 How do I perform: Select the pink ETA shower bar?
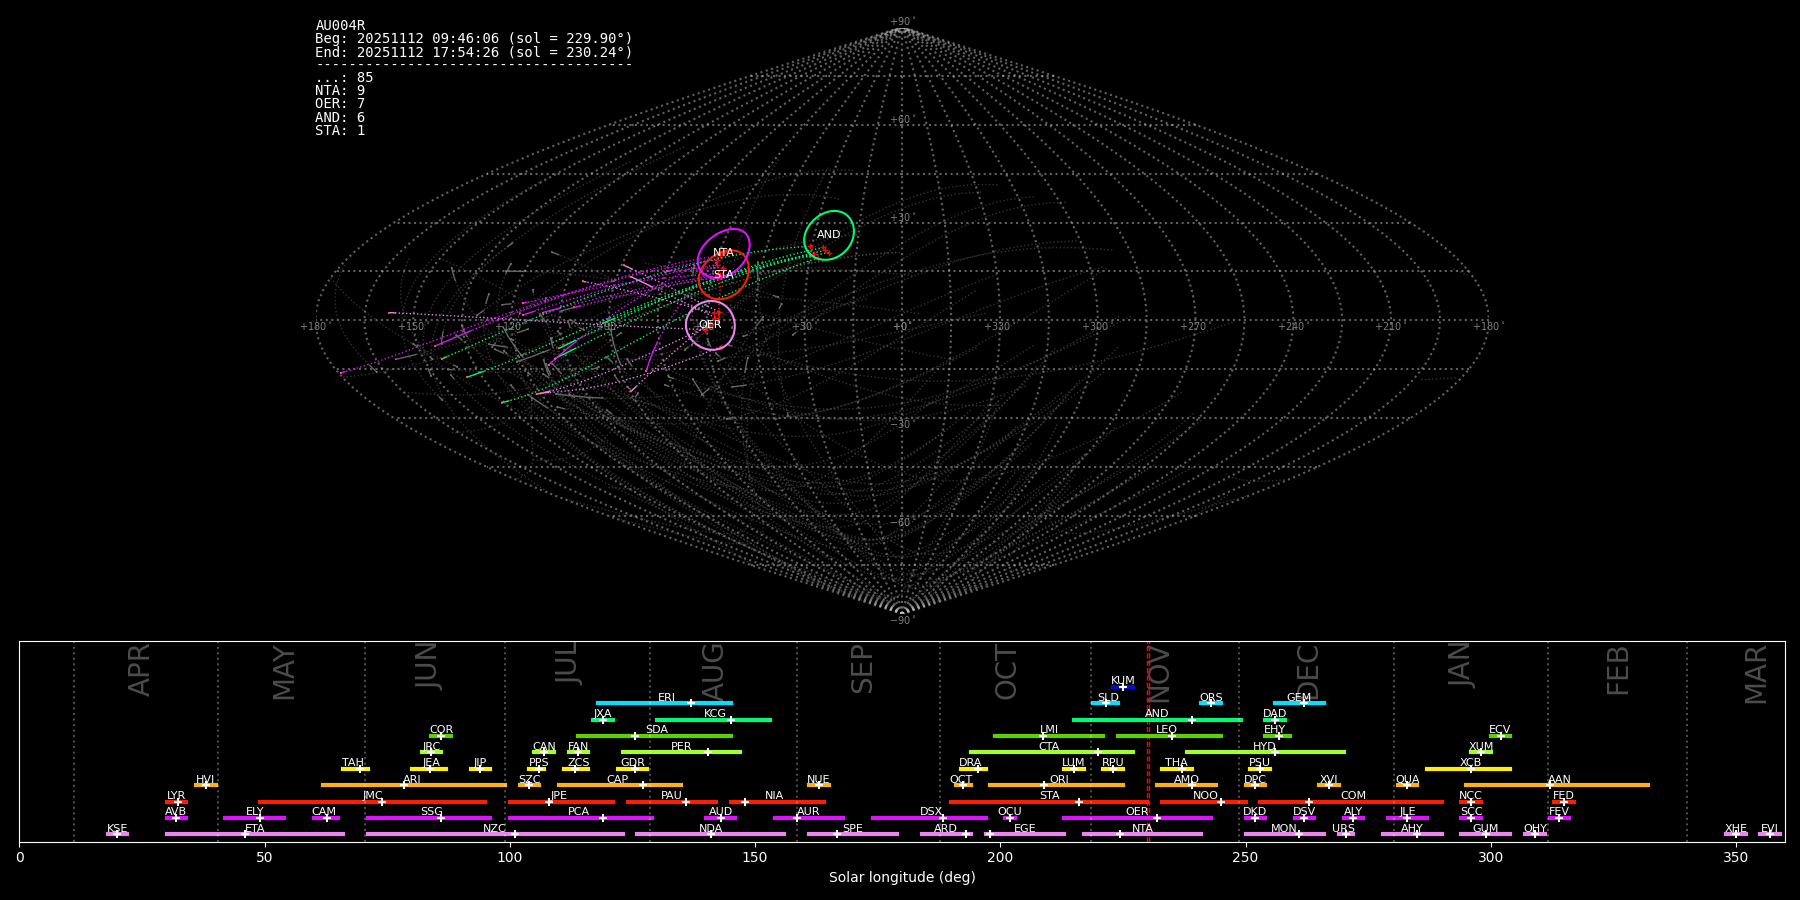point(254,834)
